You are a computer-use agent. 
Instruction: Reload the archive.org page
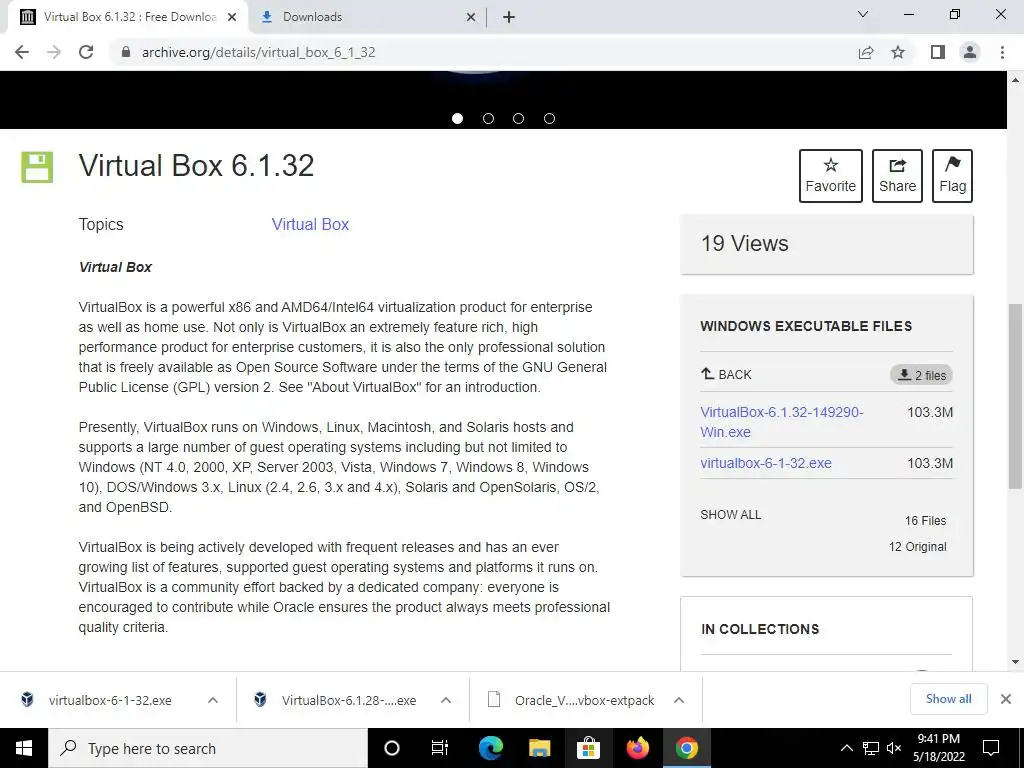86,52
